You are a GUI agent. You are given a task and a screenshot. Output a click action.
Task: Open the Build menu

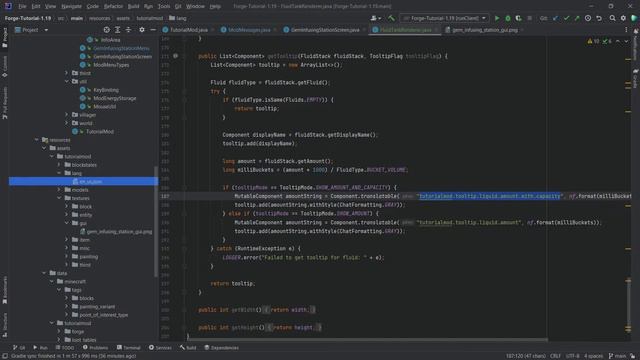coord(133,6)
